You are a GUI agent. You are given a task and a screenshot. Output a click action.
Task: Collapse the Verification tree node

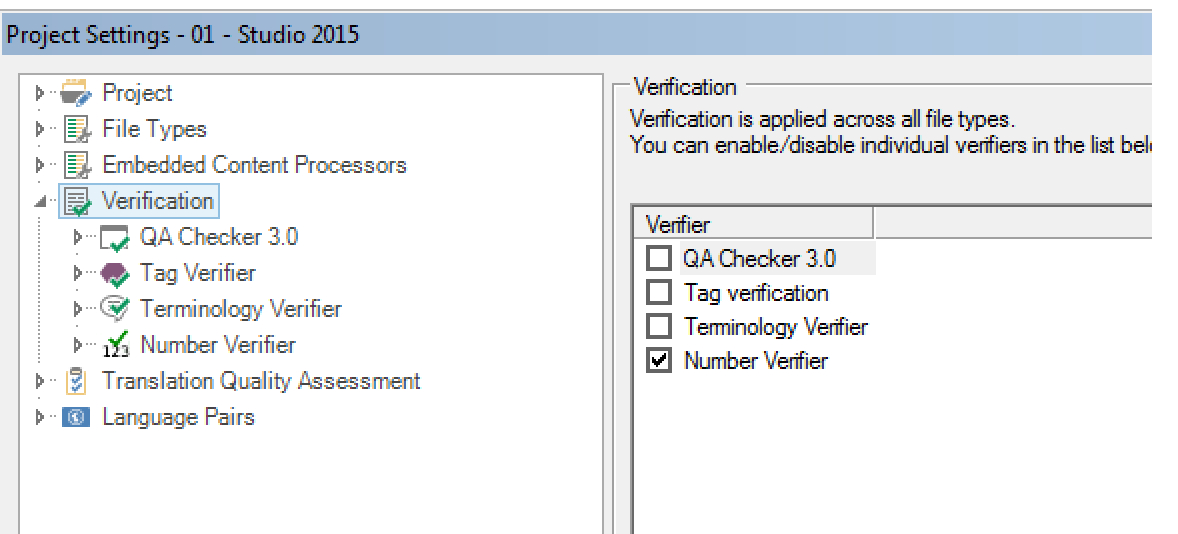point(40,202)
